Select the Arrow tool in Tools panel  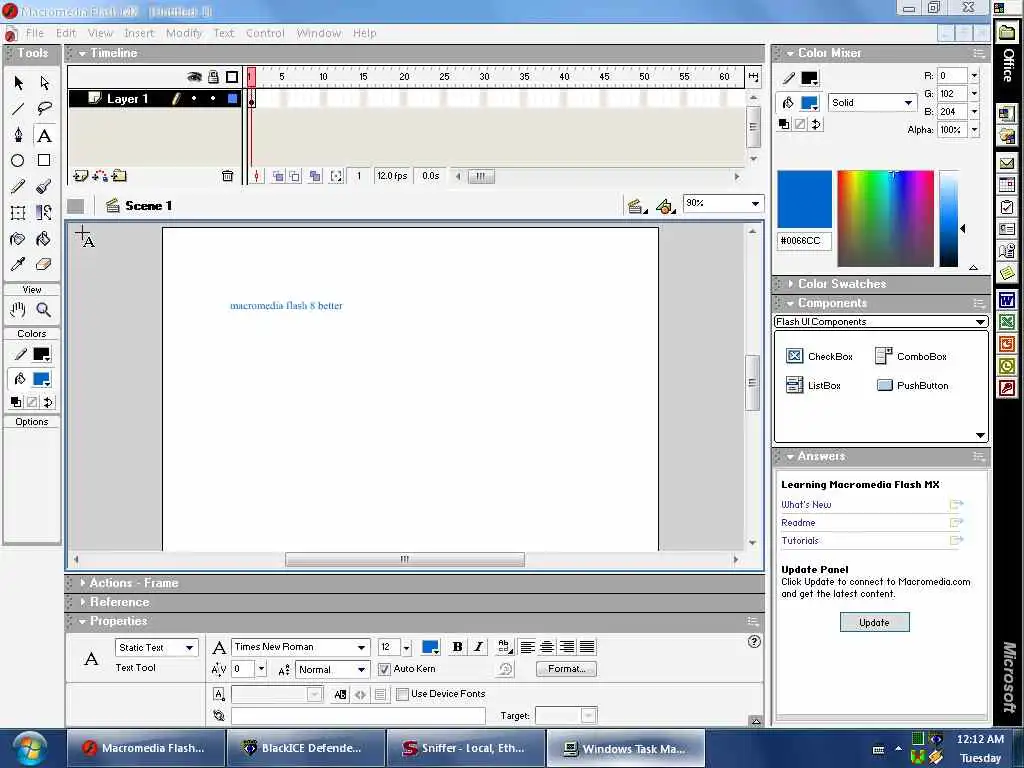click(18, 83)
